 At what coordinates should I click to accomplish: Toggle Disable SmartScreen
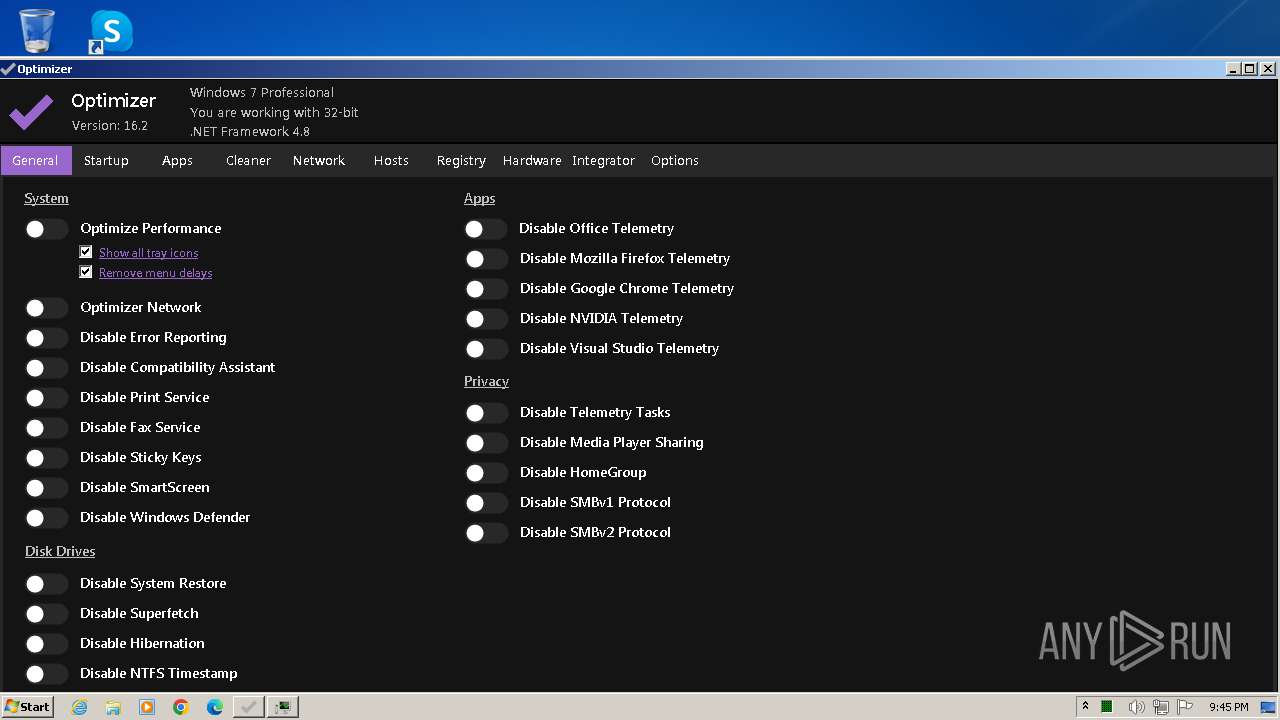point(46,488)
